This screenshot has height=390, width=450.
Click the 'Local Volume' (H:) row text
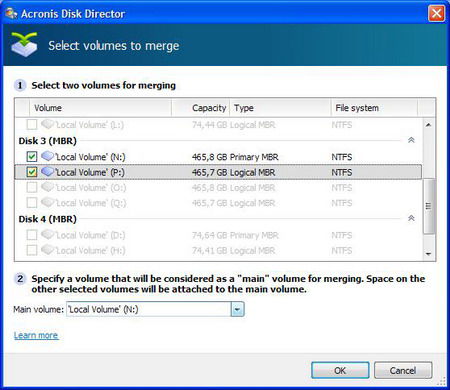(90, 251)
